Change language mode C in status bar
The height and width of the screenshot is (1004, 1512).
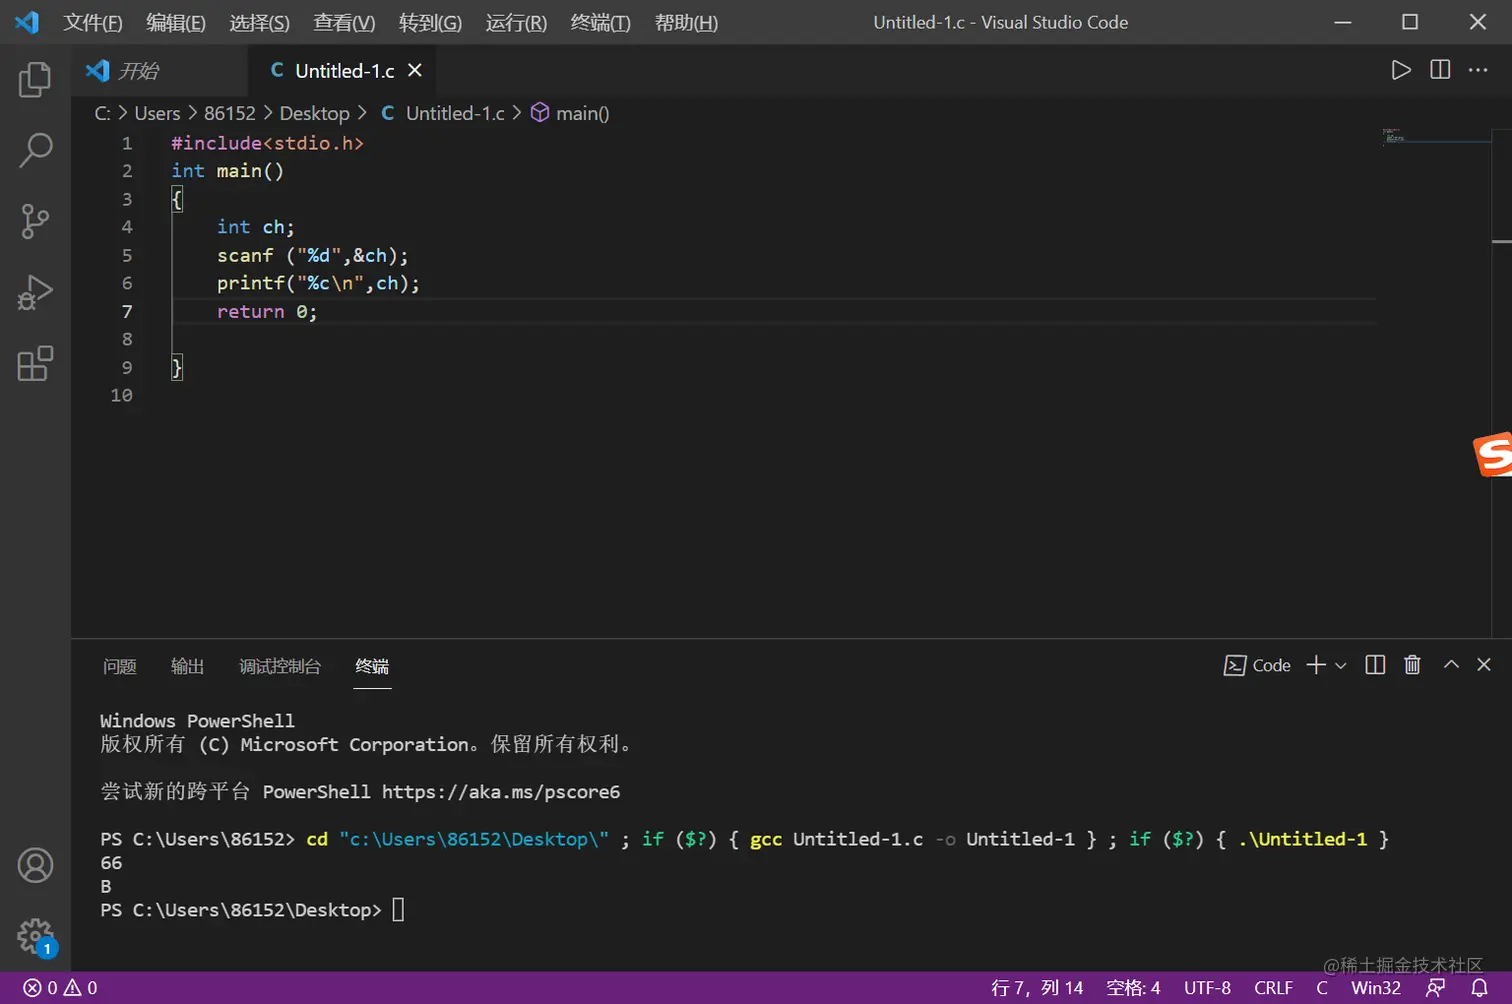point(1322,988)
